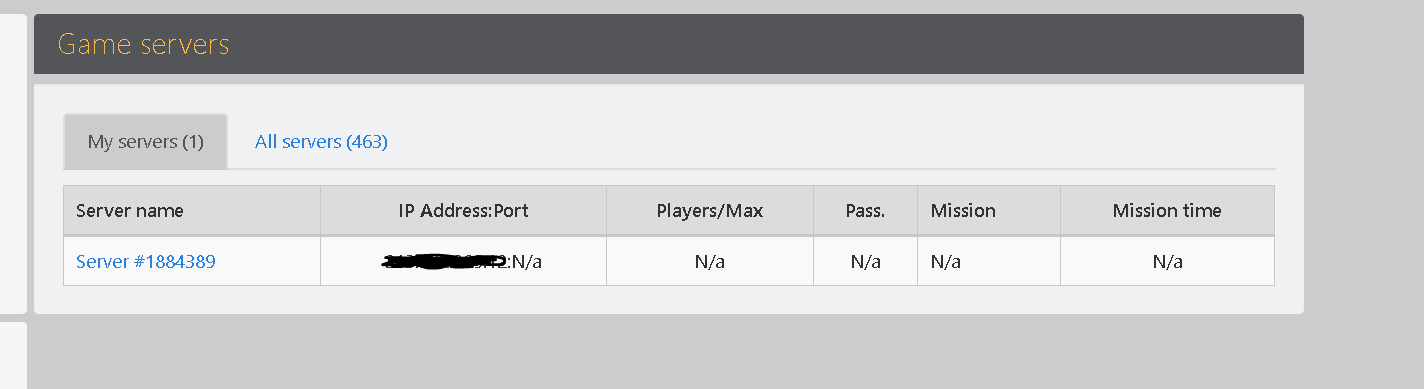Open the All servers (463) tab

(x=321, y=142)
